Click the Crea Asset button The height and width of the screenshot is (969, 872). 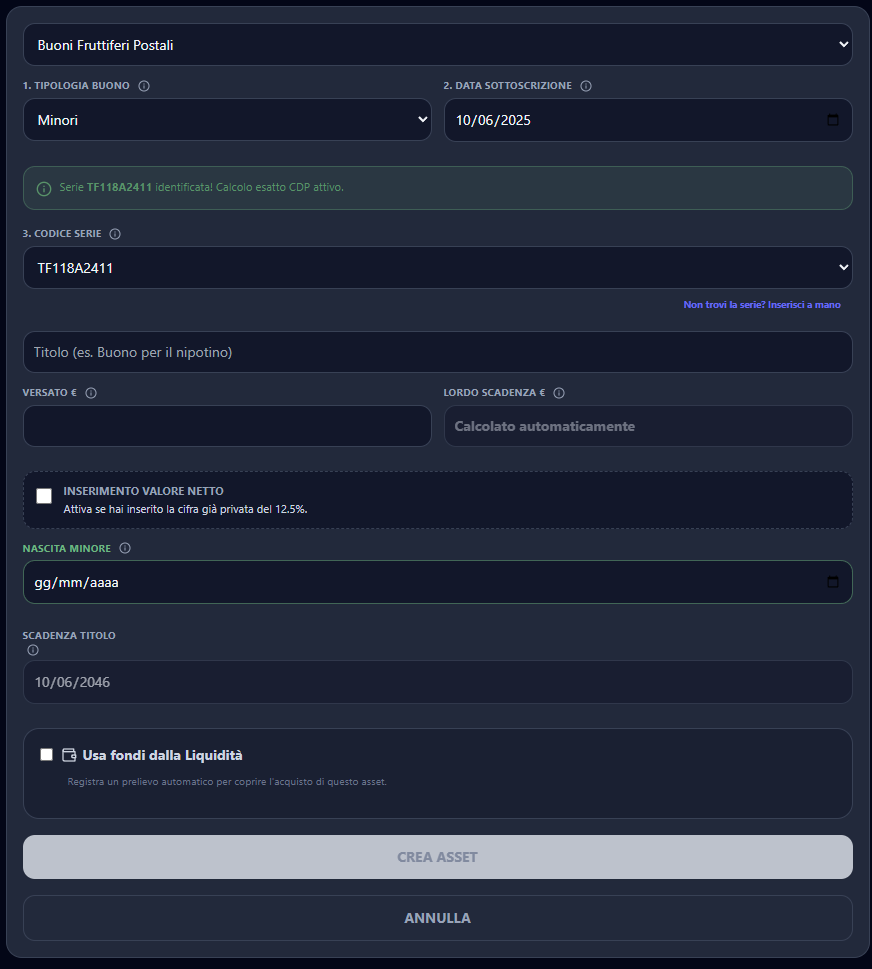pos(438,857)
